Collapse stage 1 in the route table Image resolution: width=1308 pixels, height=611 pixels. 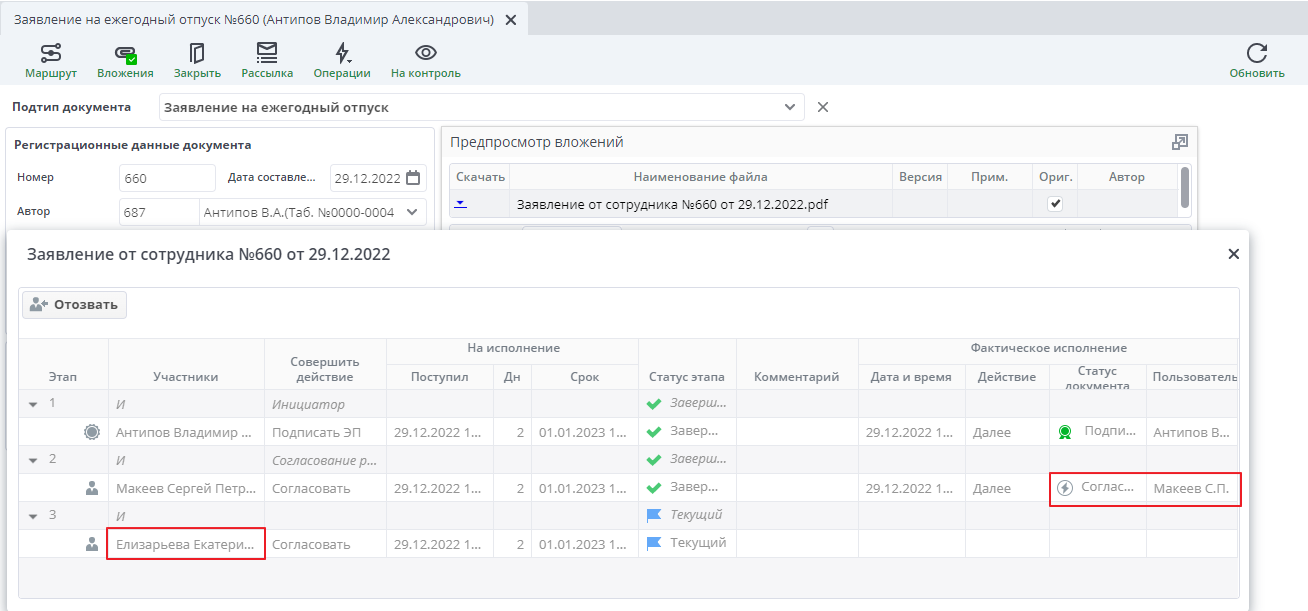click(x=33, y=404)
